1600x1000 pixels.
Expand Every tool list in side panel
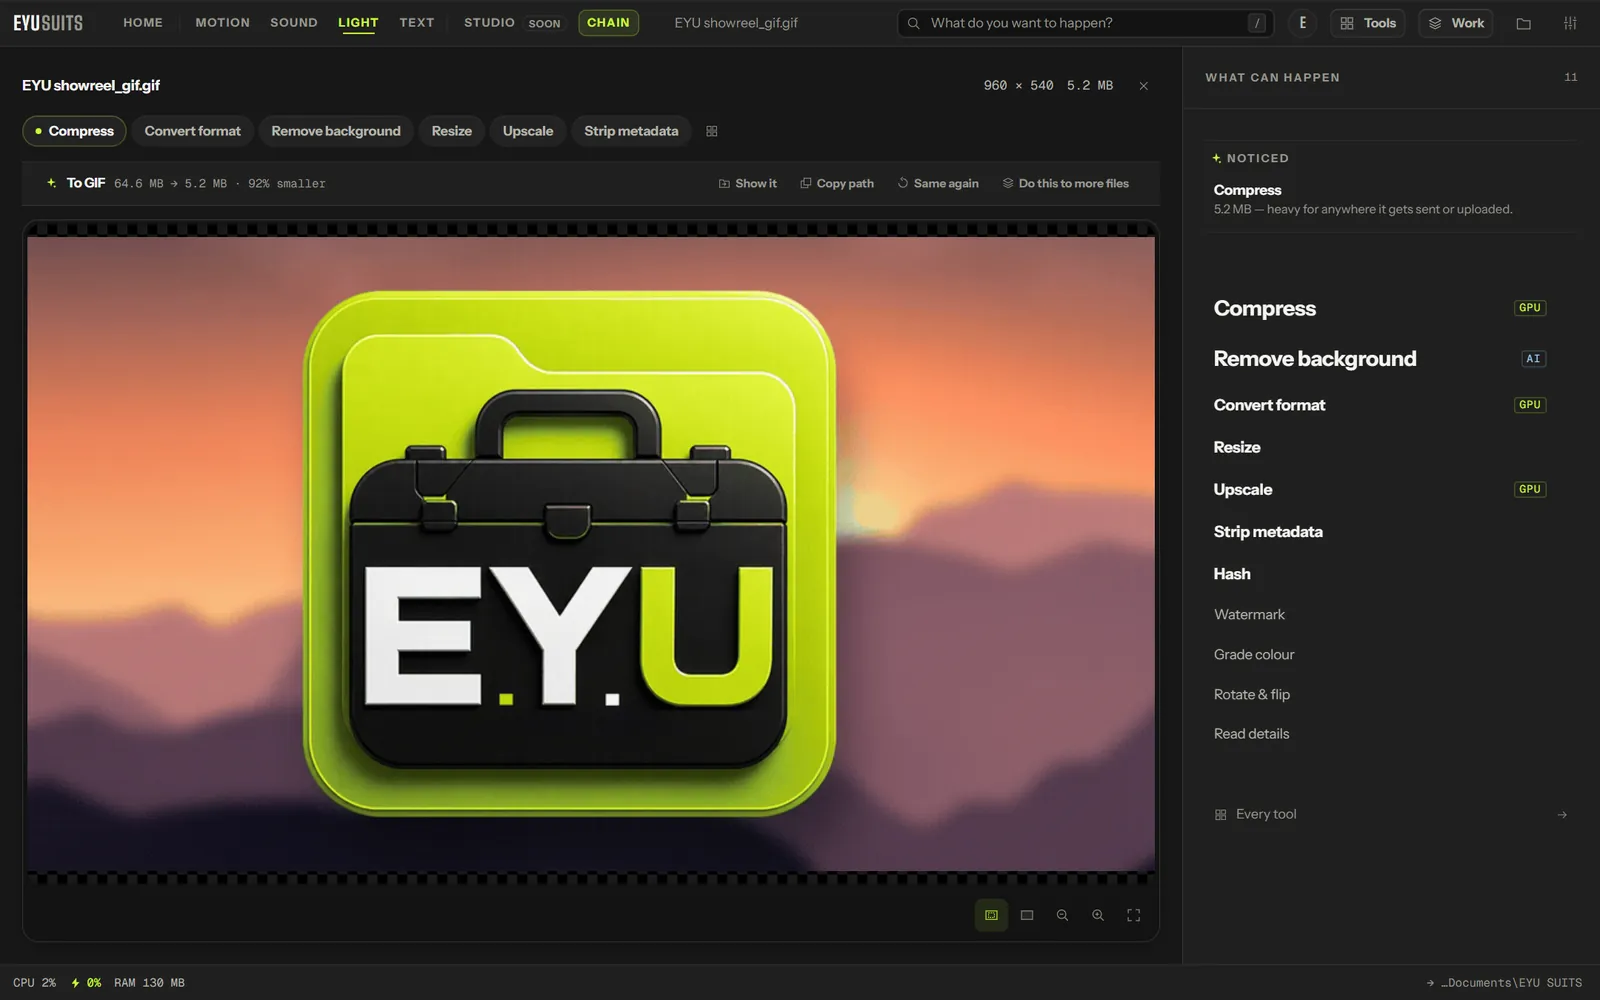pos(1390,815)
